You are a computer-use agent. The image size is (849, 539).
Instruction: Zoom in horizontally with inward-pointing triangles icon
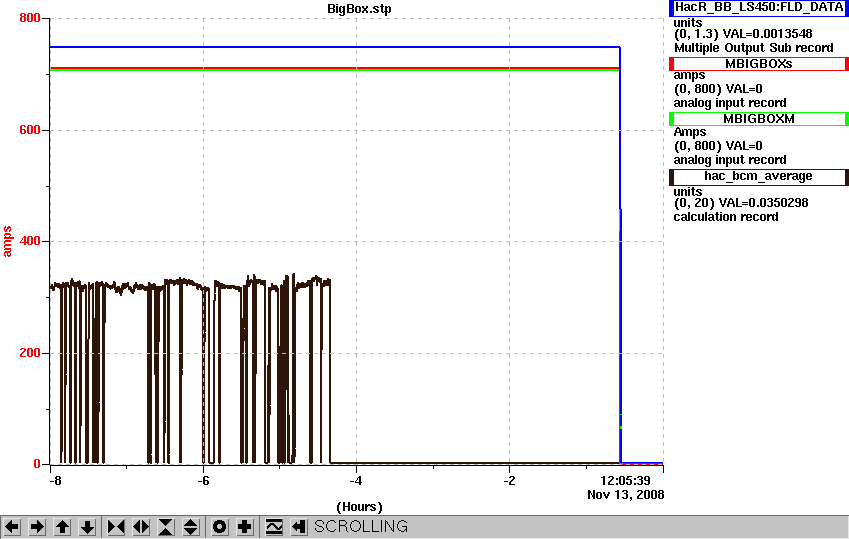[x=116, y=527]
